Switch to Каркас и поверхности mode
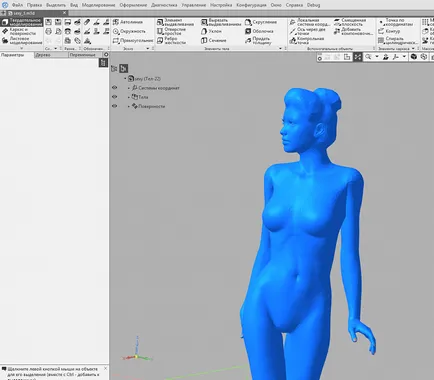The height and width of the screenshot is (380, 434). [x=19, y=31]
